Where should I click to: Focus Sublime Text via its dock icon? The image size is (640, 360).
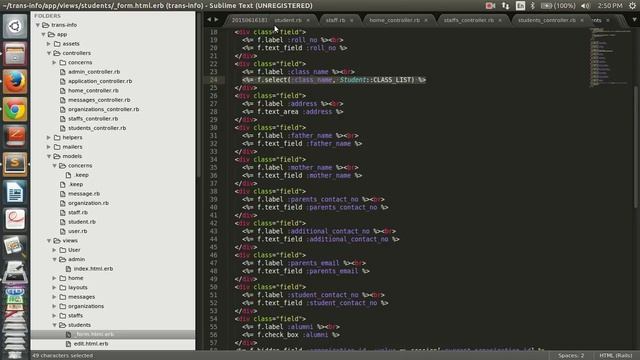click(x=15, y=164)
